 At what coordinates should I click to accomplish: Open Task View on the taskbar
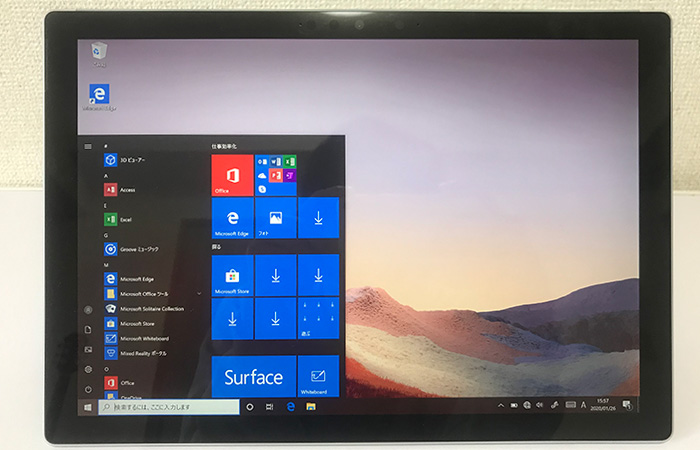click(270, 407)
